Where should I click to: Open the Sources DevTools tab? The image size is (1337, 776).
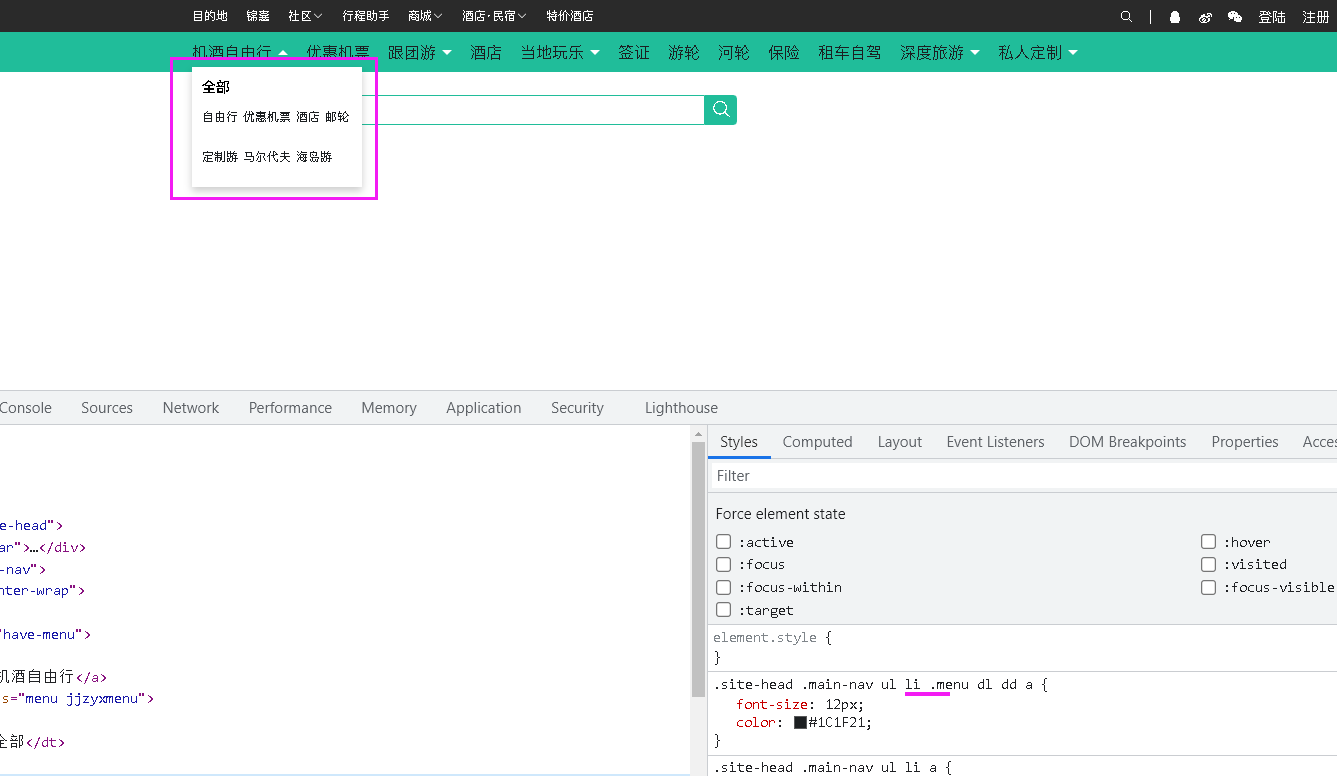tap(107, 408)
